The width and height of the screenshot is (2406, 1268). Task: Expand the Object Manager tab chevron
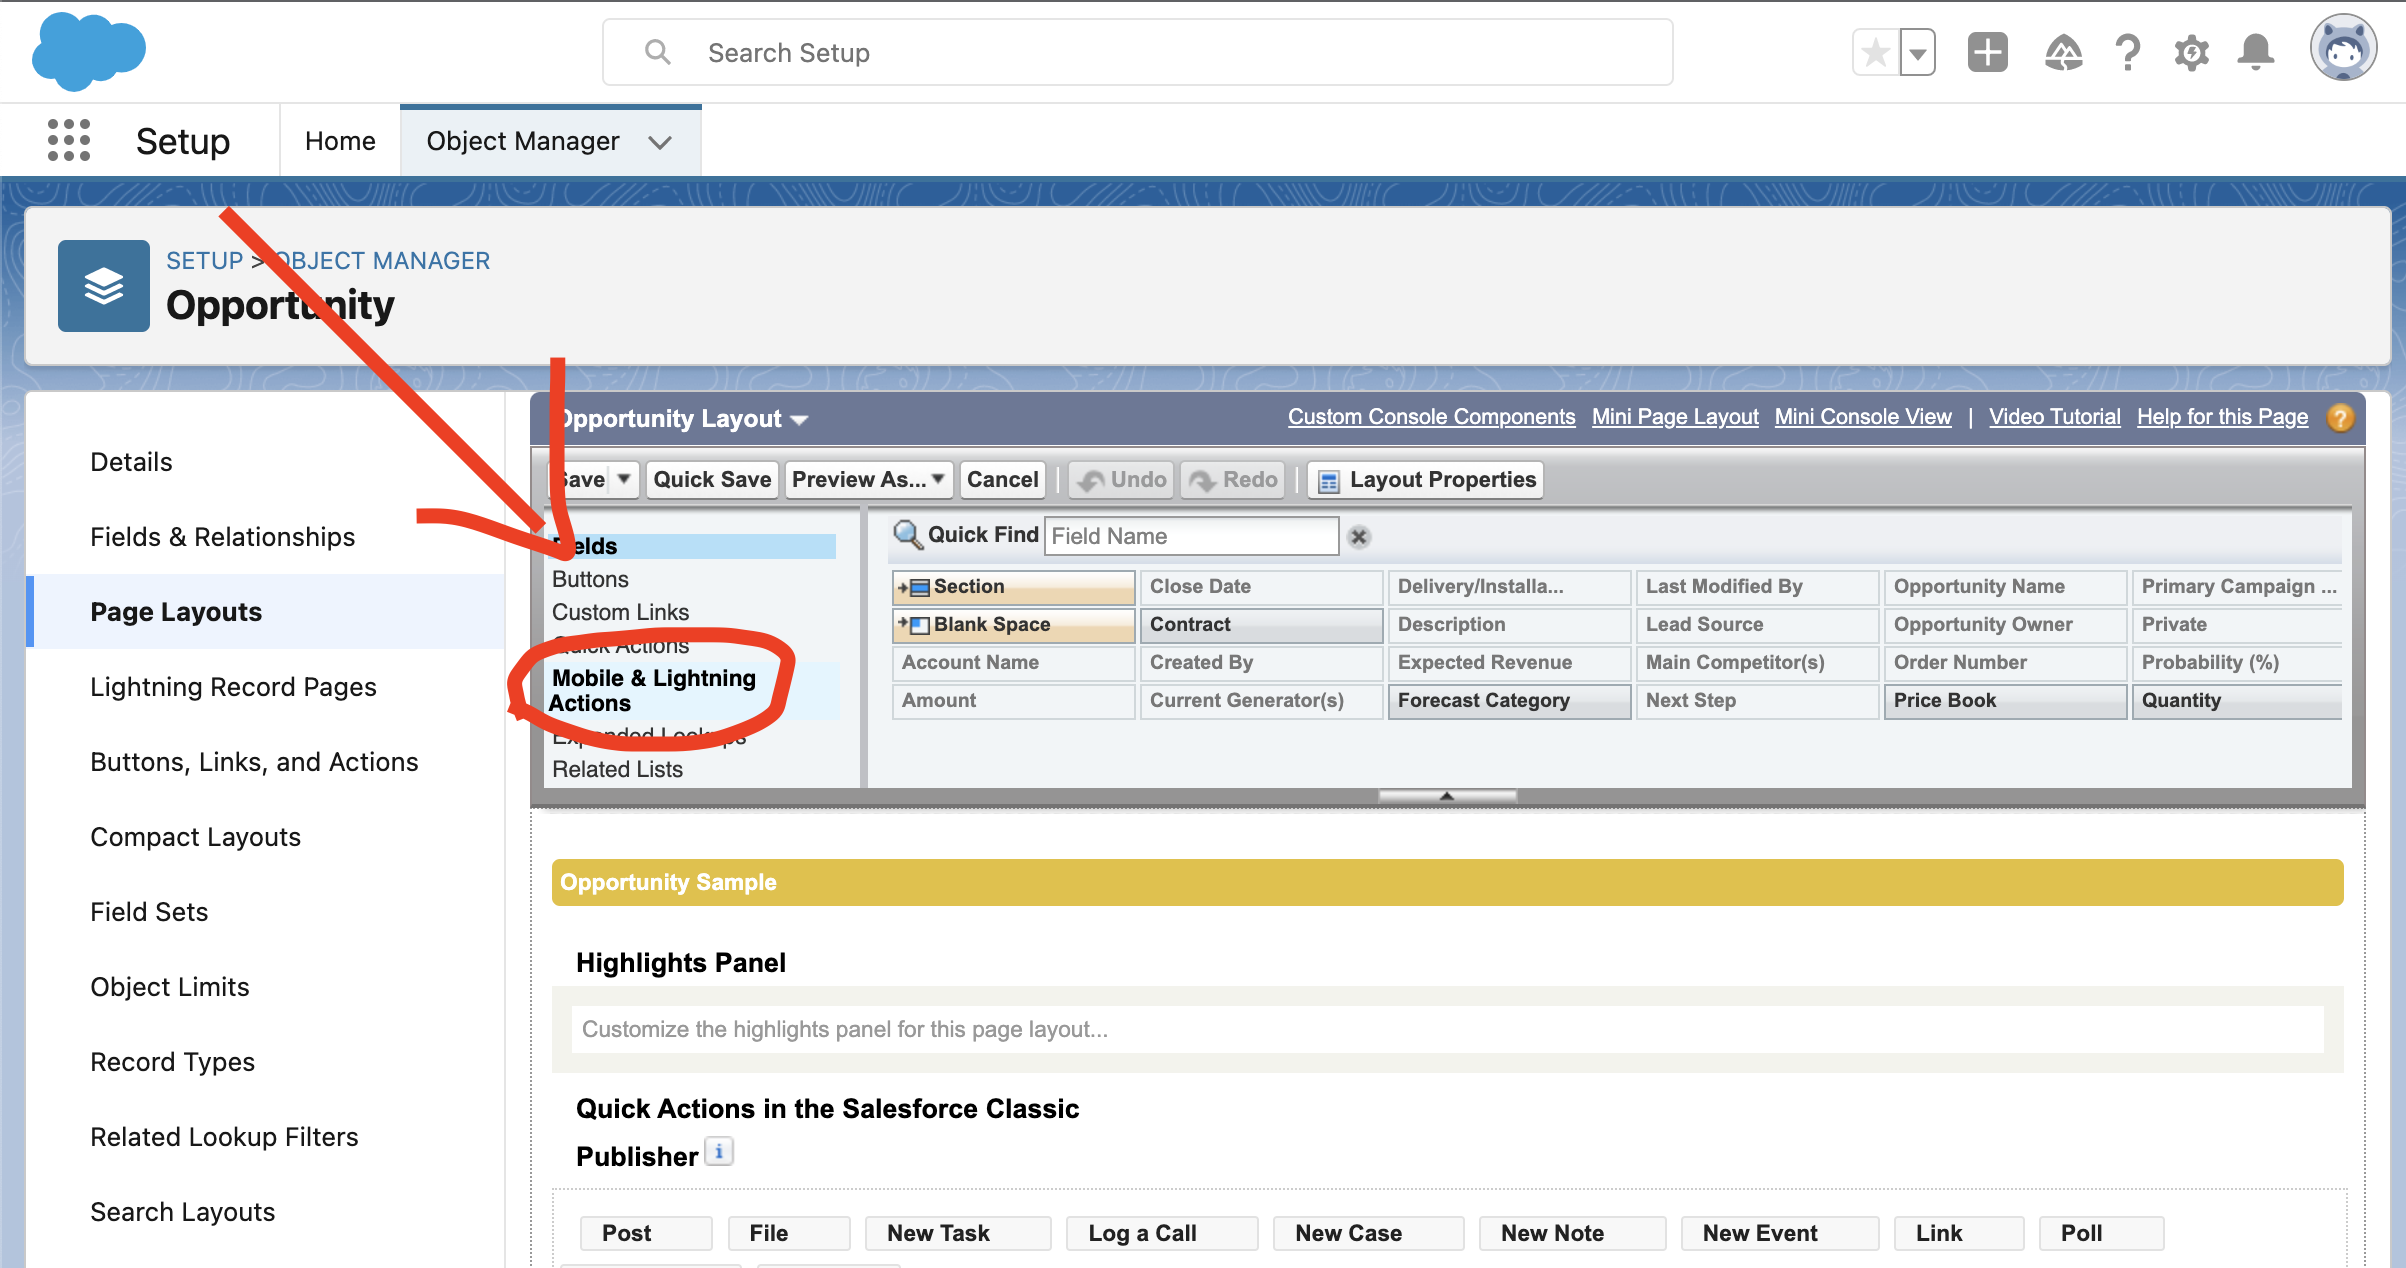pos(659,142)
